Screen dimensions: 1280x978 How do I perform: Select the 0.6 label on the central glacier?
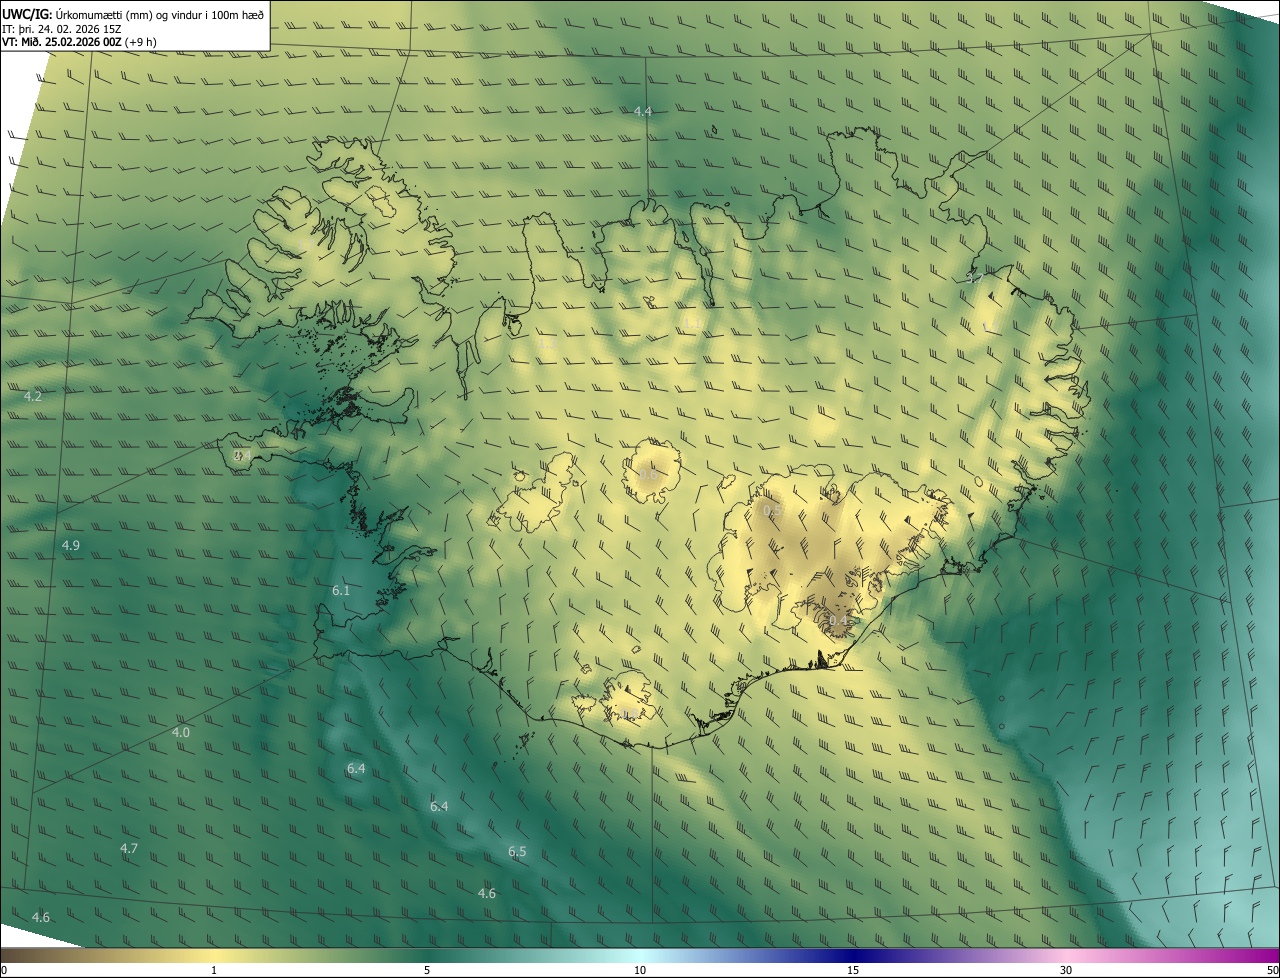[x=648, y=473]
